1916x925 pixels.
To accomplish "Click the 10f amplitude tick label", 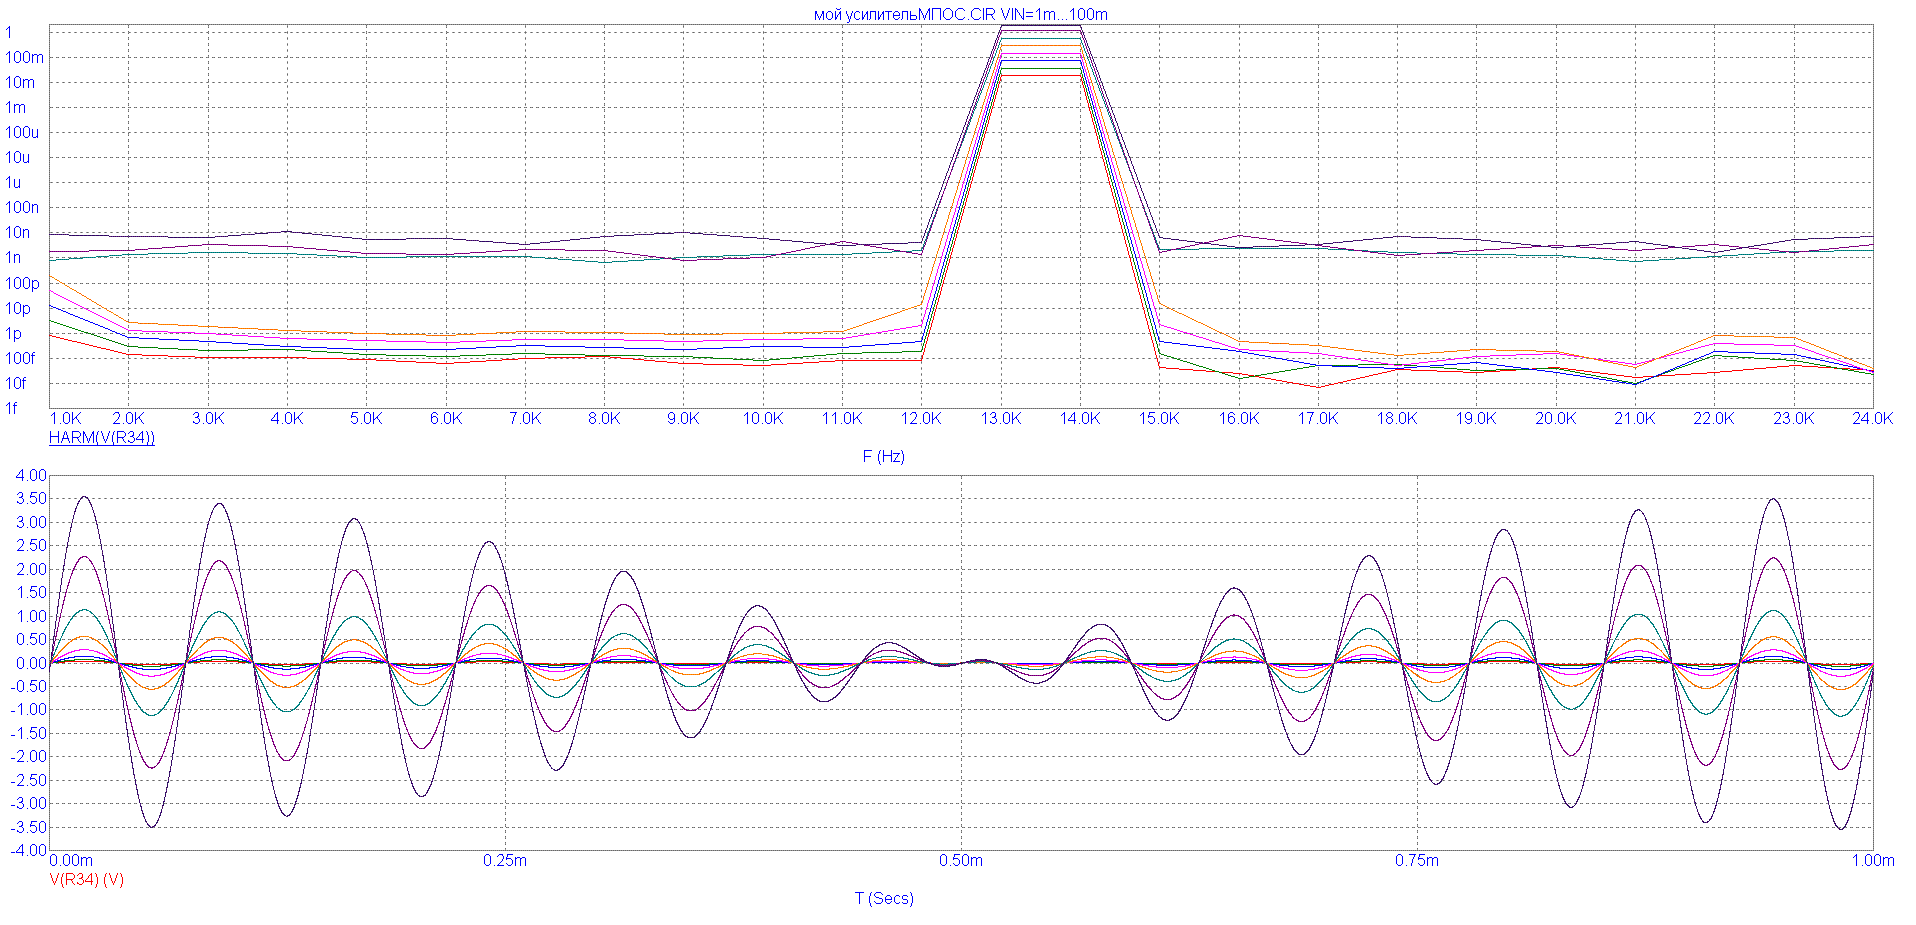I will pos(16,383).
